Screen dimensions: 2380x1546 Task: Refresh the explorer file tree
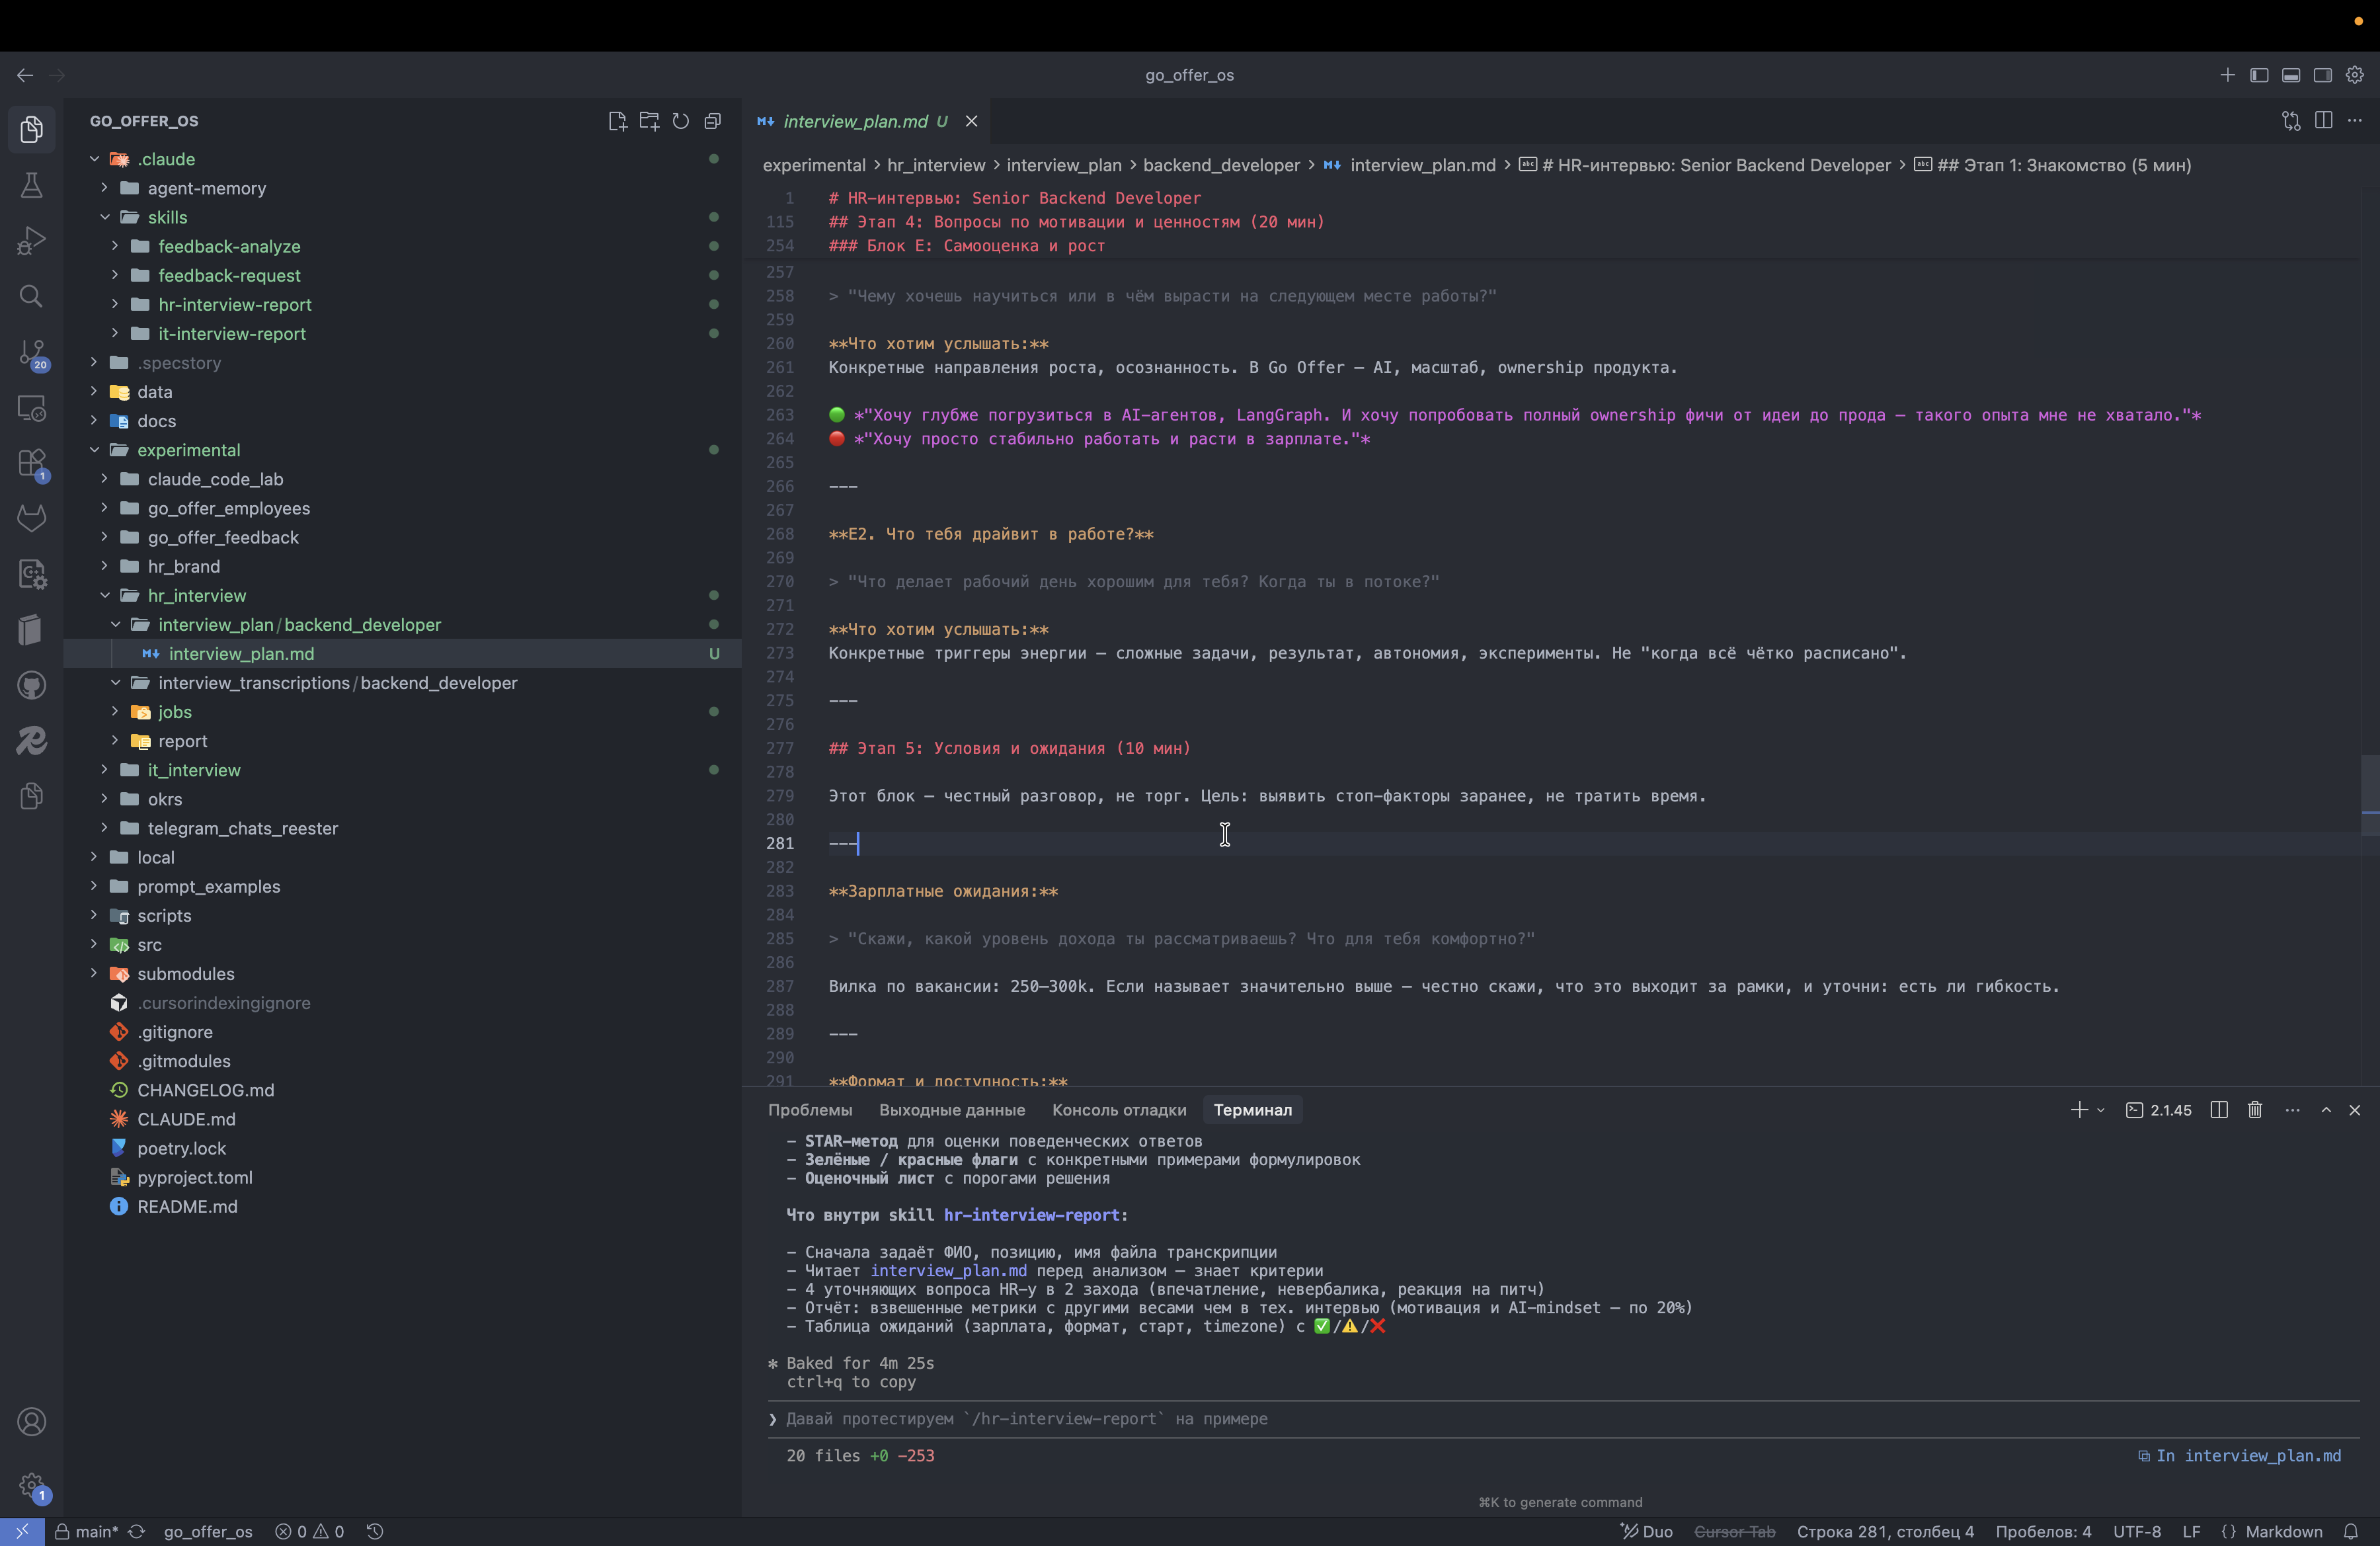click(x=681, y=121)
